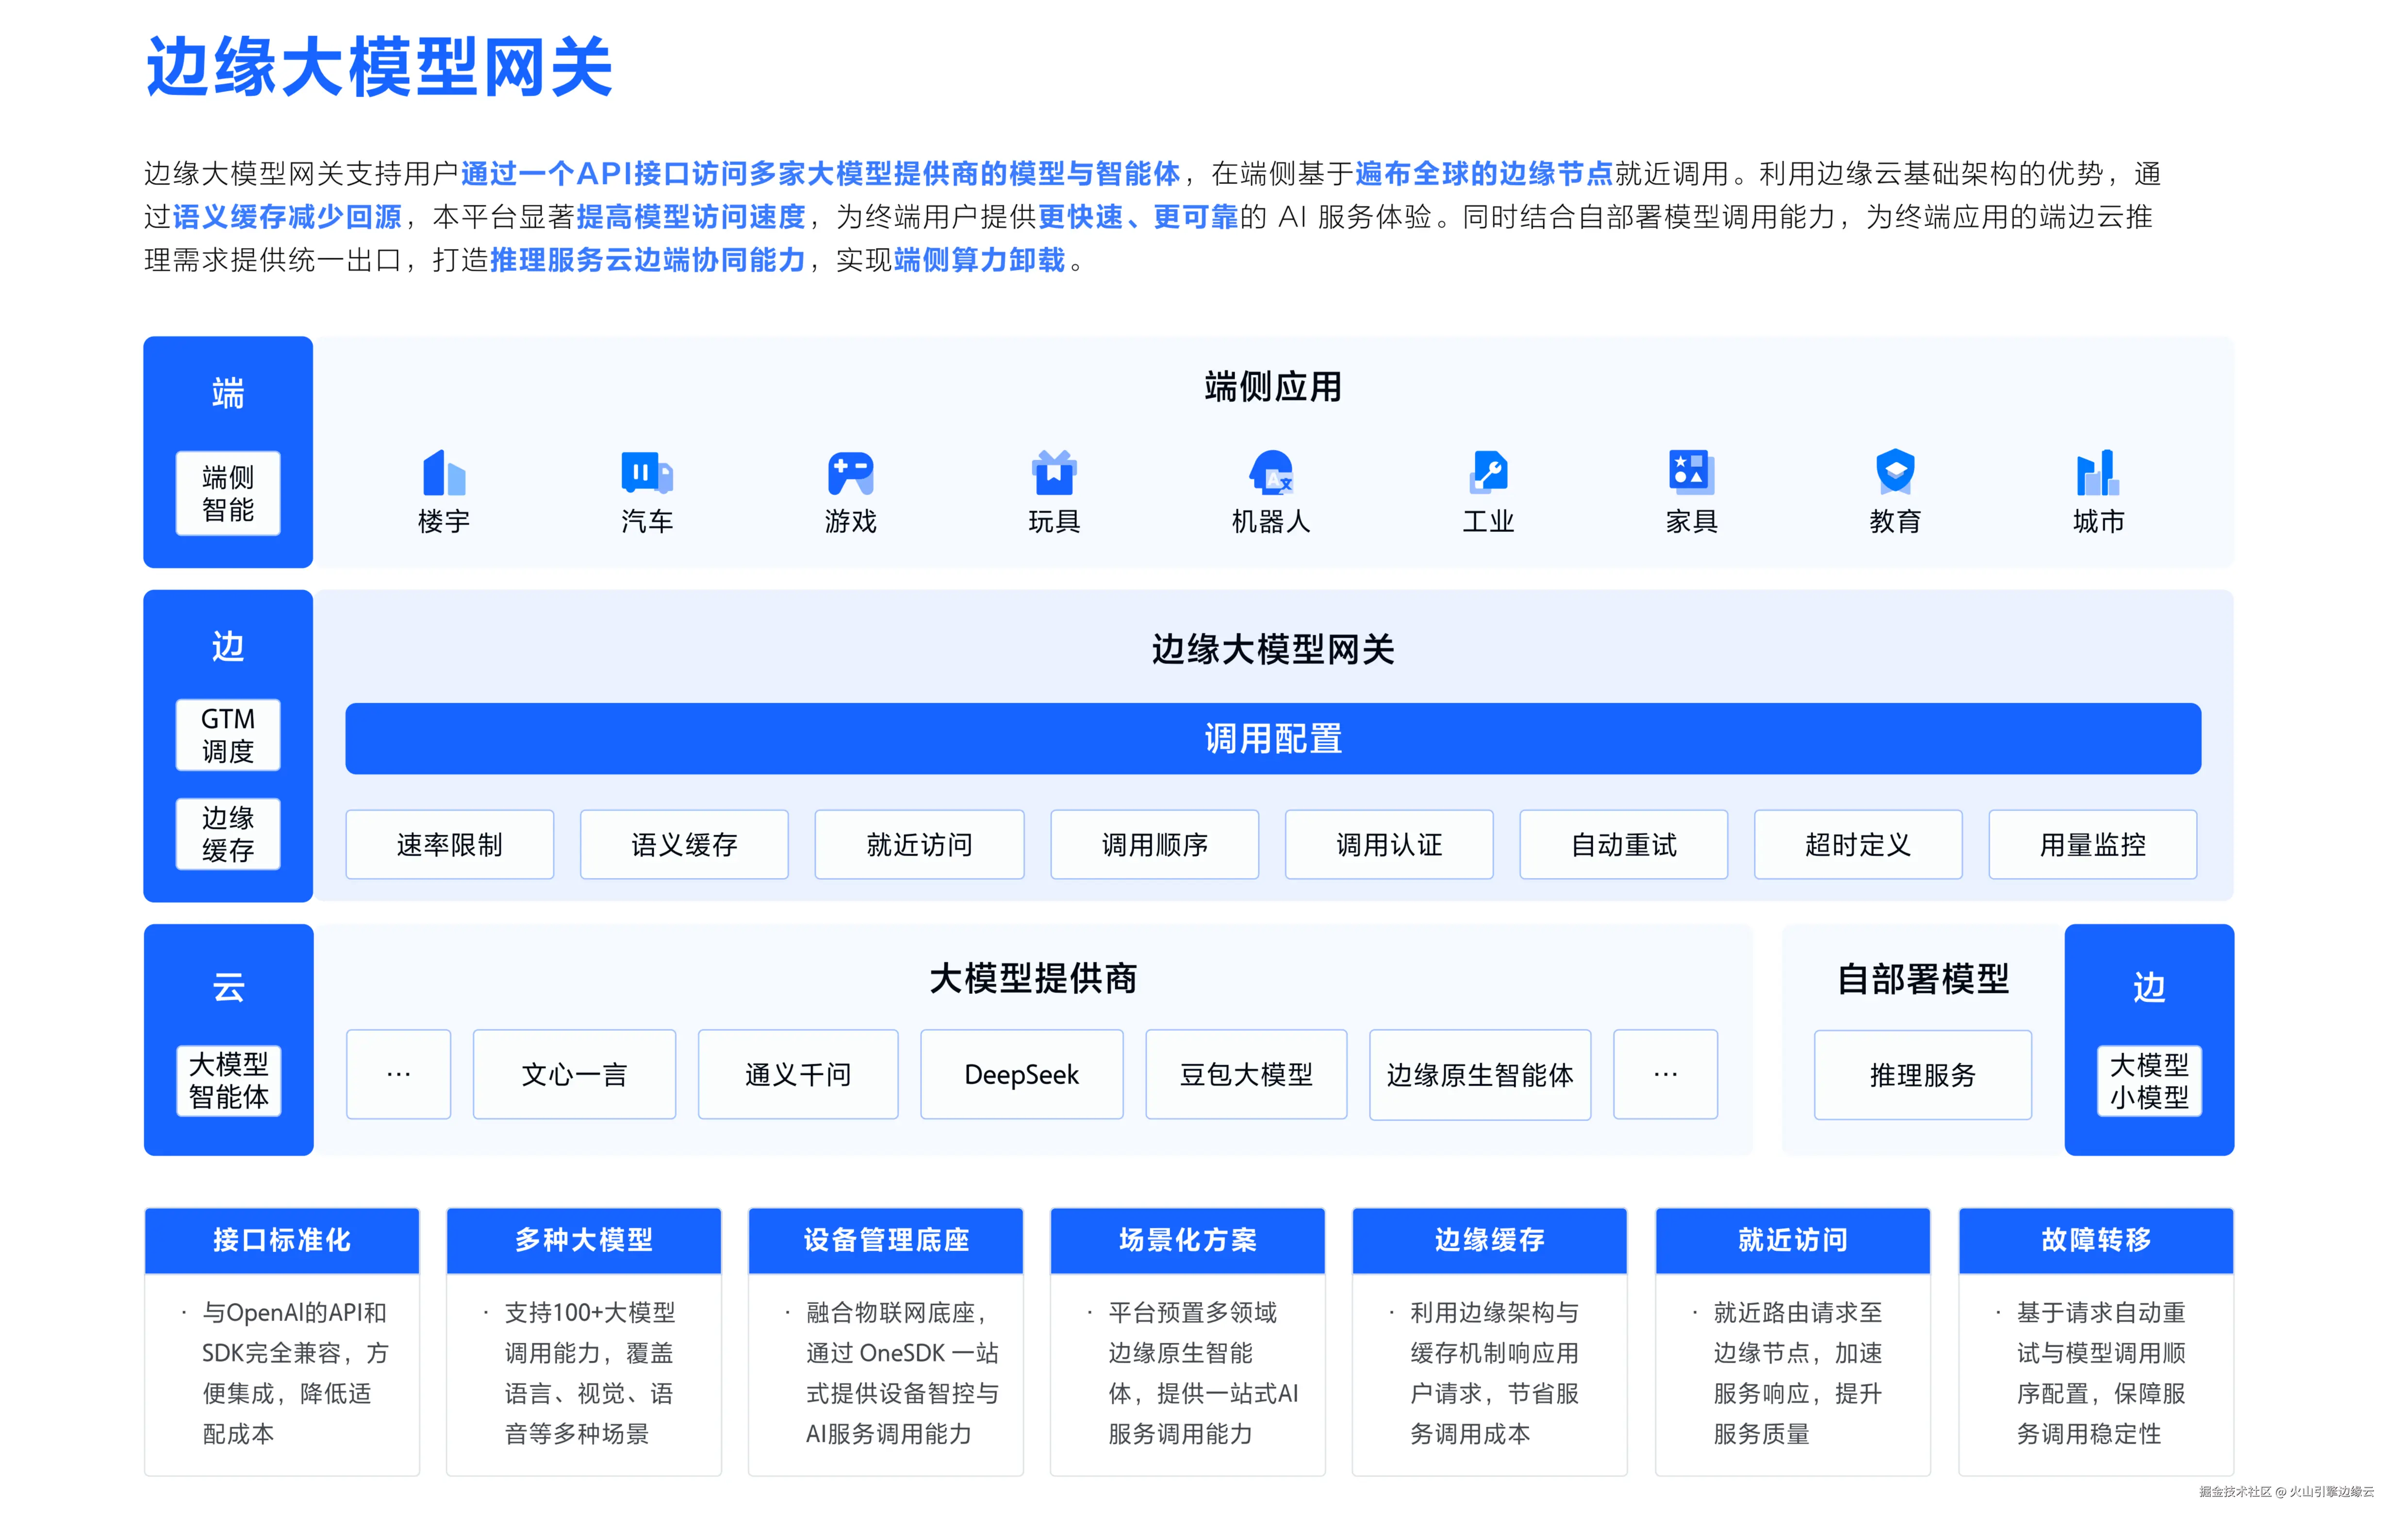Select the 豆包大模型 provider box
Screen dimensions: 2408x1532
coord(1246,1075)
